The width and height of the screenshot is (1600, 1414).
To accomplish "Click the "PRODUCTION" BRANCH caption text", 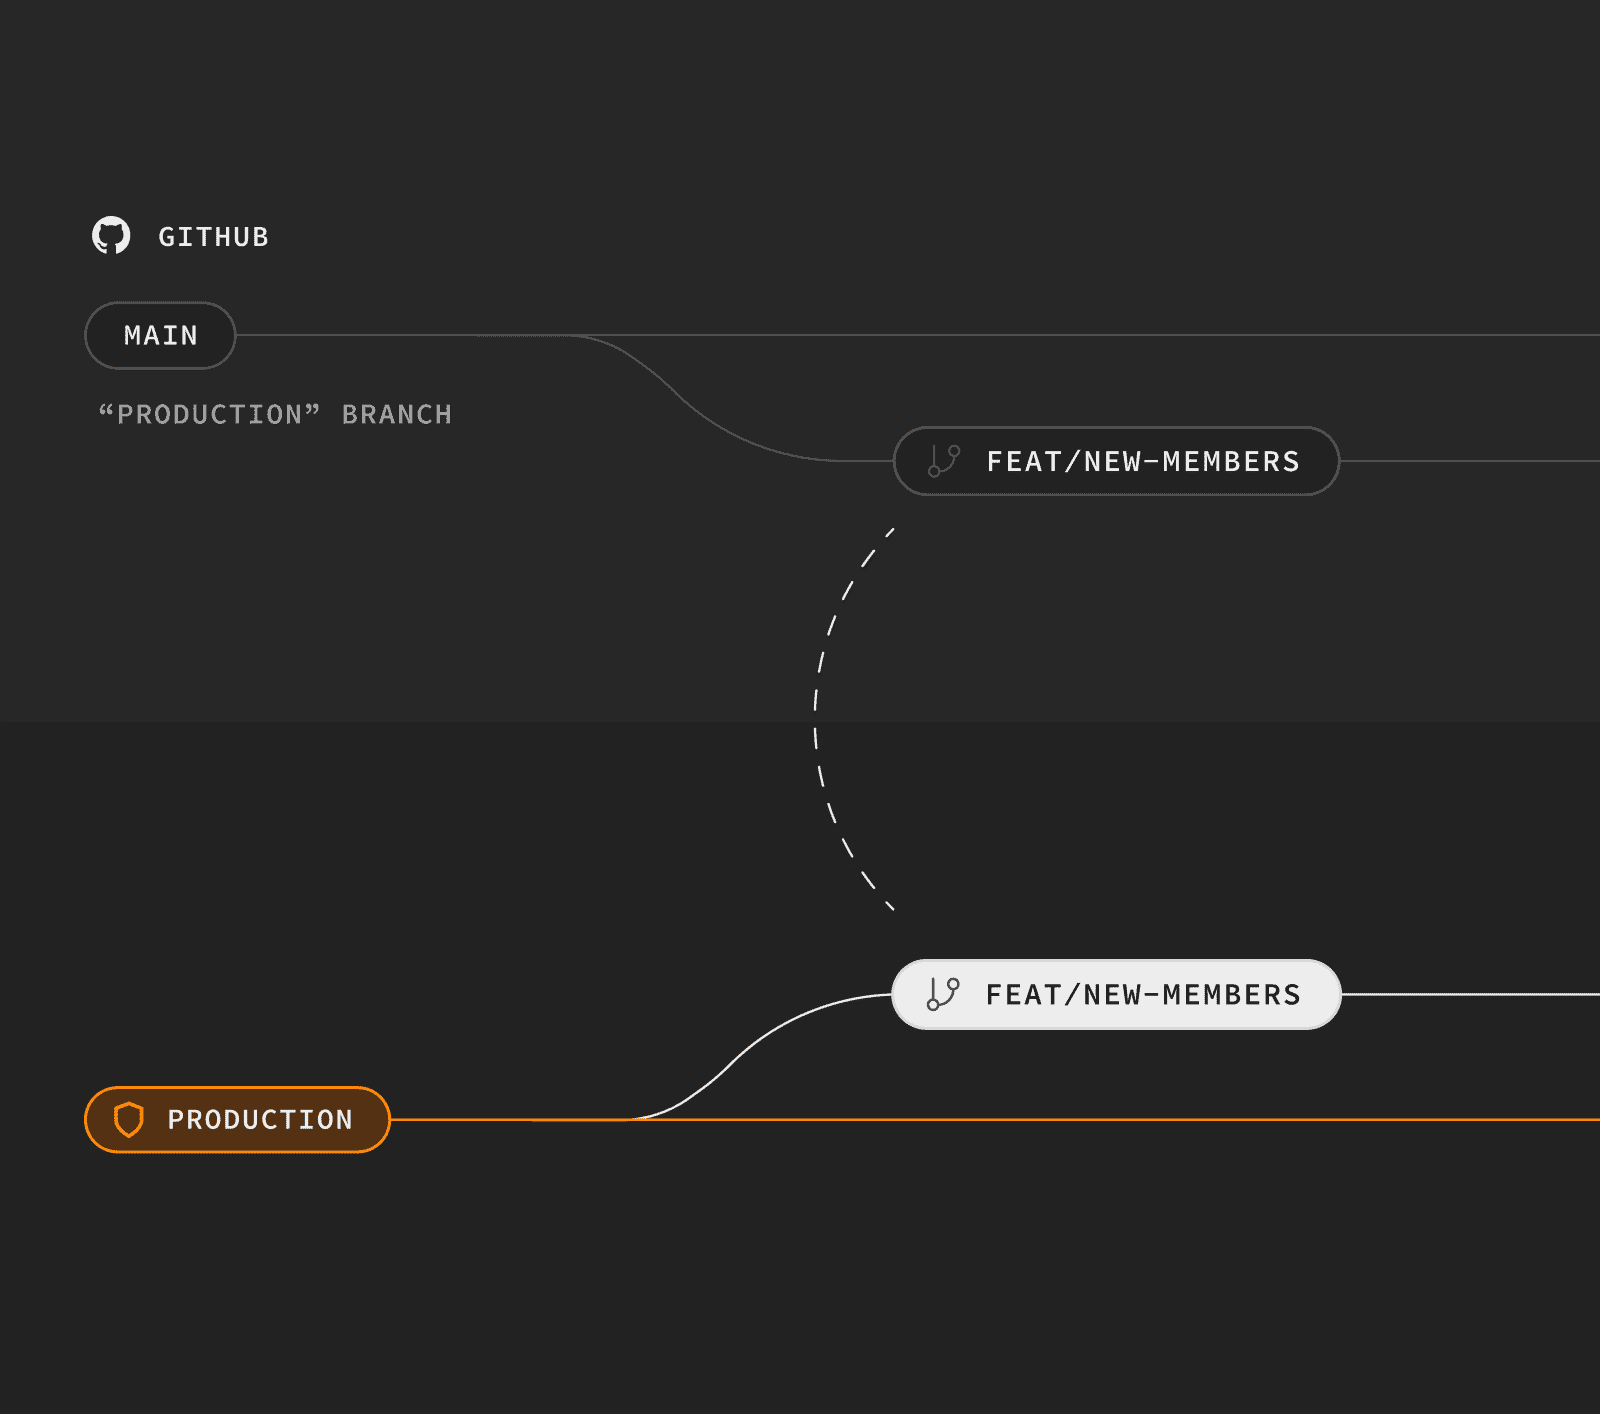I will (x=275, y=413).
